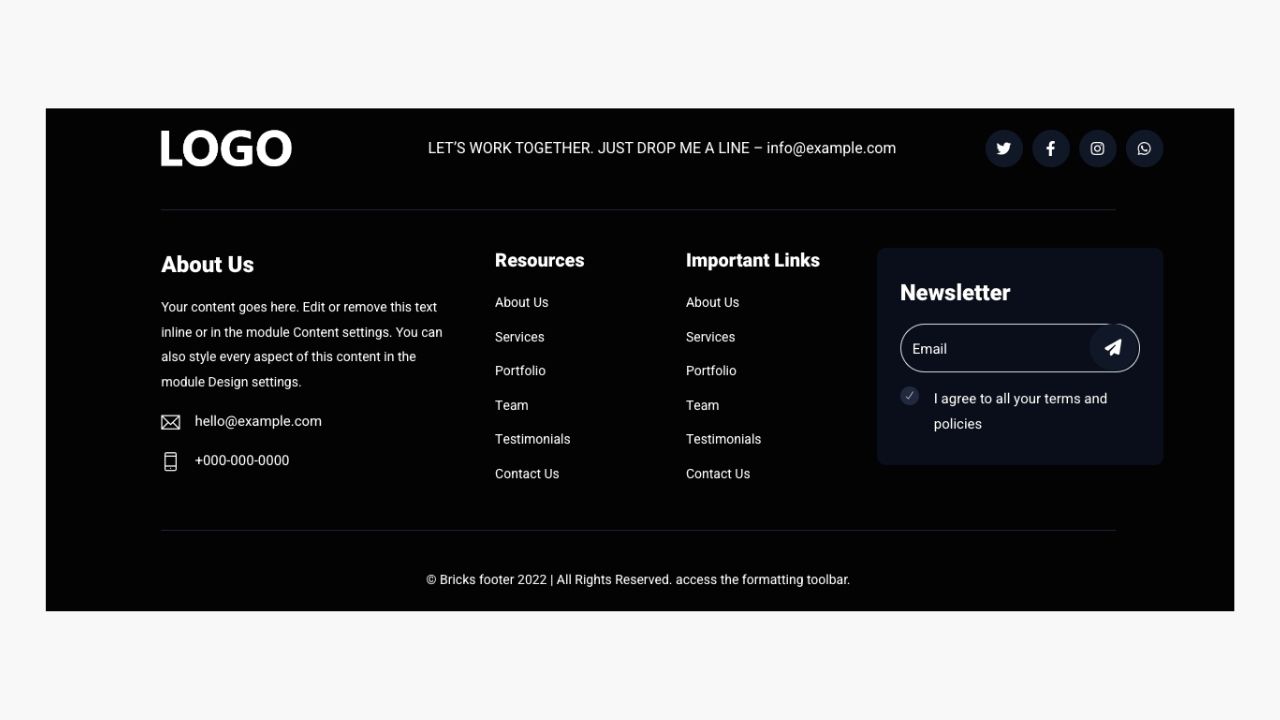Viewport: 1280px width, 720px height.
Task: Open Testimonials under Resources
Action: tap(532, 439)
